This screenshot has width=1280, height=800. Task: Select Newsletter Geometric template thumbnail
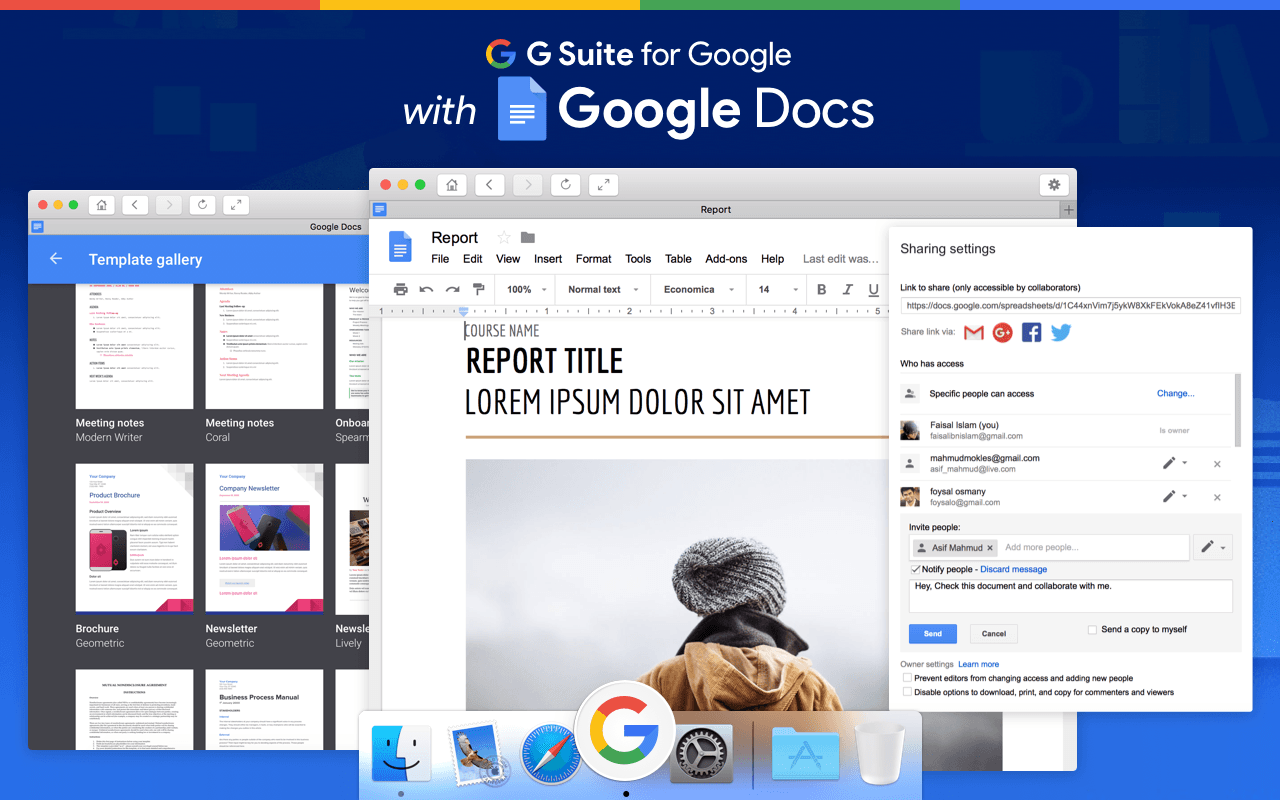pos(265,538)
